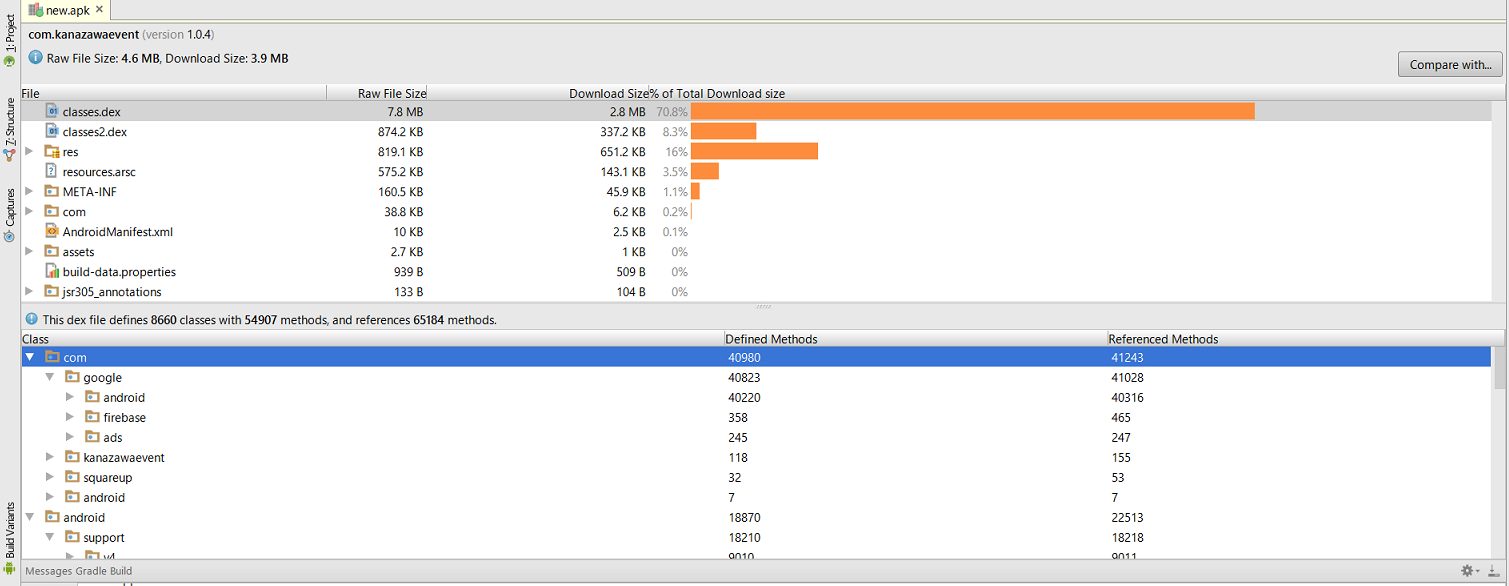This screenshot has height=586, width=1509.
Task: Click the assets folder icon
Action: coord(53,251)
